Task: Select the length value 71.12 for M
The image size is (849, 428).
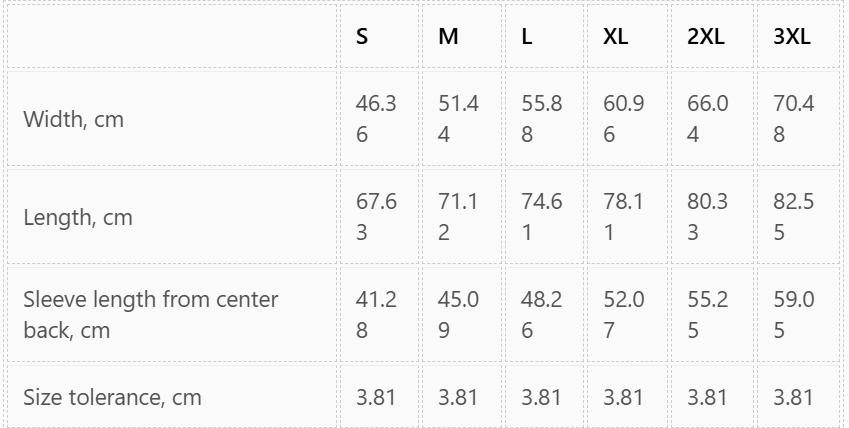Action: tap(458, 217)
